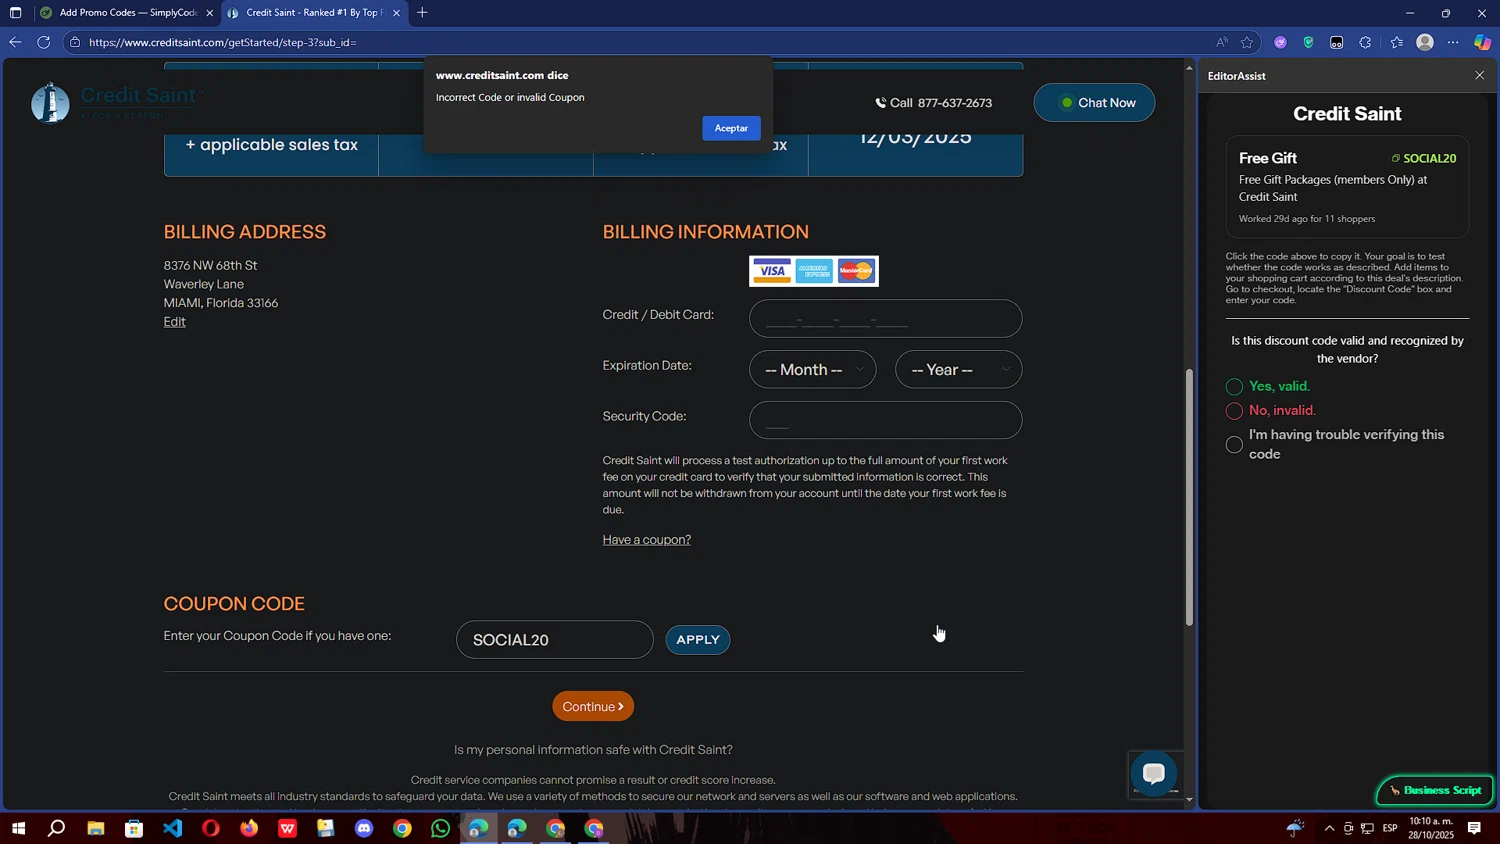The width and height of the screenshot is (1500, 844).
Task: Show hidden system tray icons
Action: click(1329, 828)
